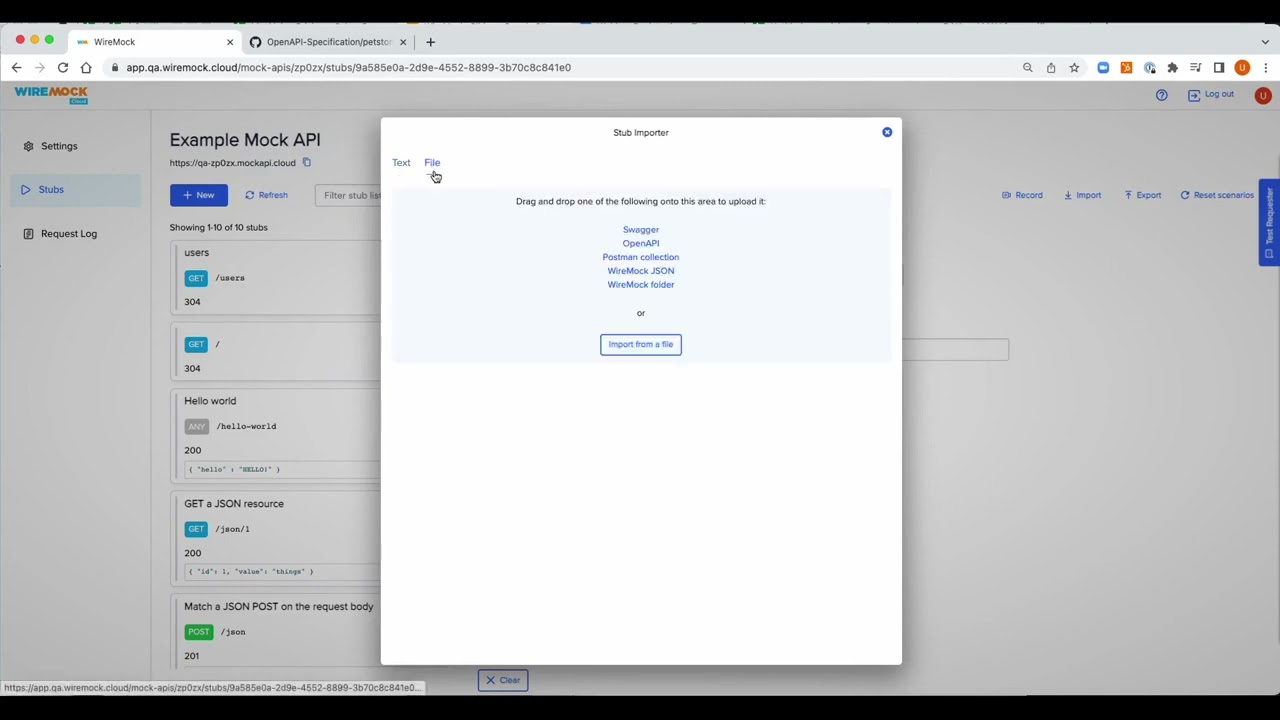This screenshot has width=1280, height=720.
Task: Click the Import from a file button
Action: (641, 344)
